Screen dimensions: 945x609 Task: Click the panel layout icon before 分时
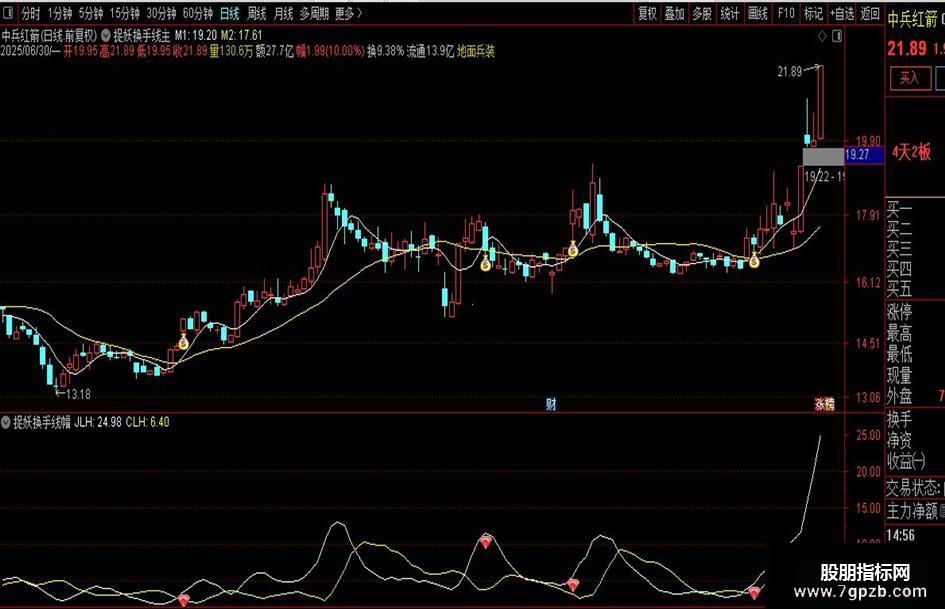(8, 13)
